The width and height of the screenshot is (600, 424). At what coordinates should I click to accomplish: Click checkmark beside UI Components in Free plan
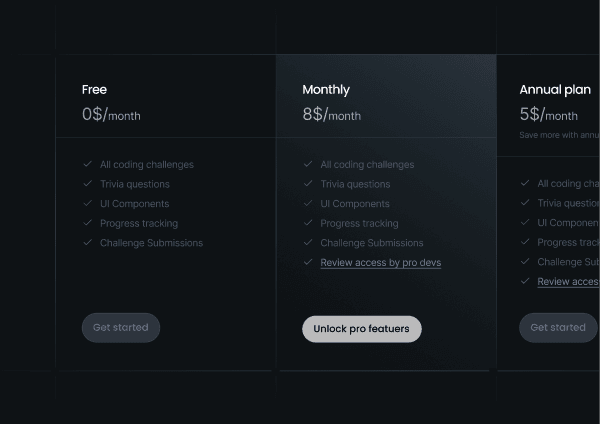pyautogui.click(x=88, y=203)
